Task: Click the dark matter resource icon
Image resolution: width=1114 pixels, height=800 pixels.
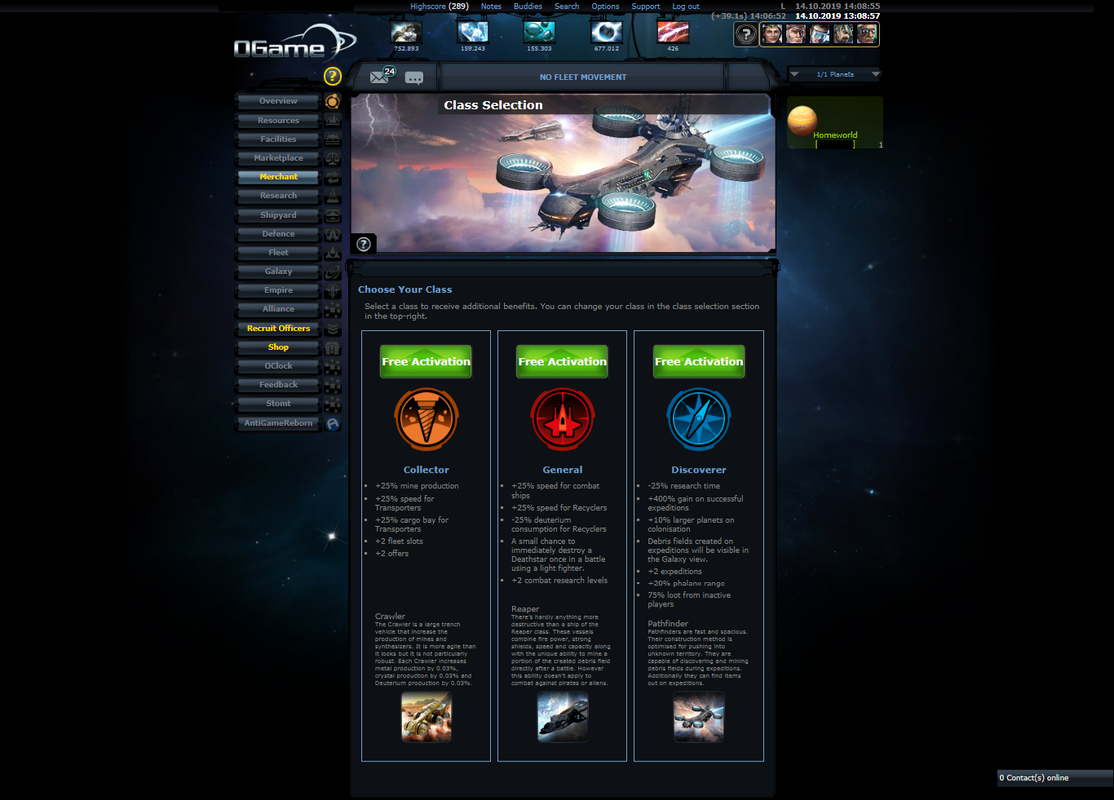Action: pos(673,32)
